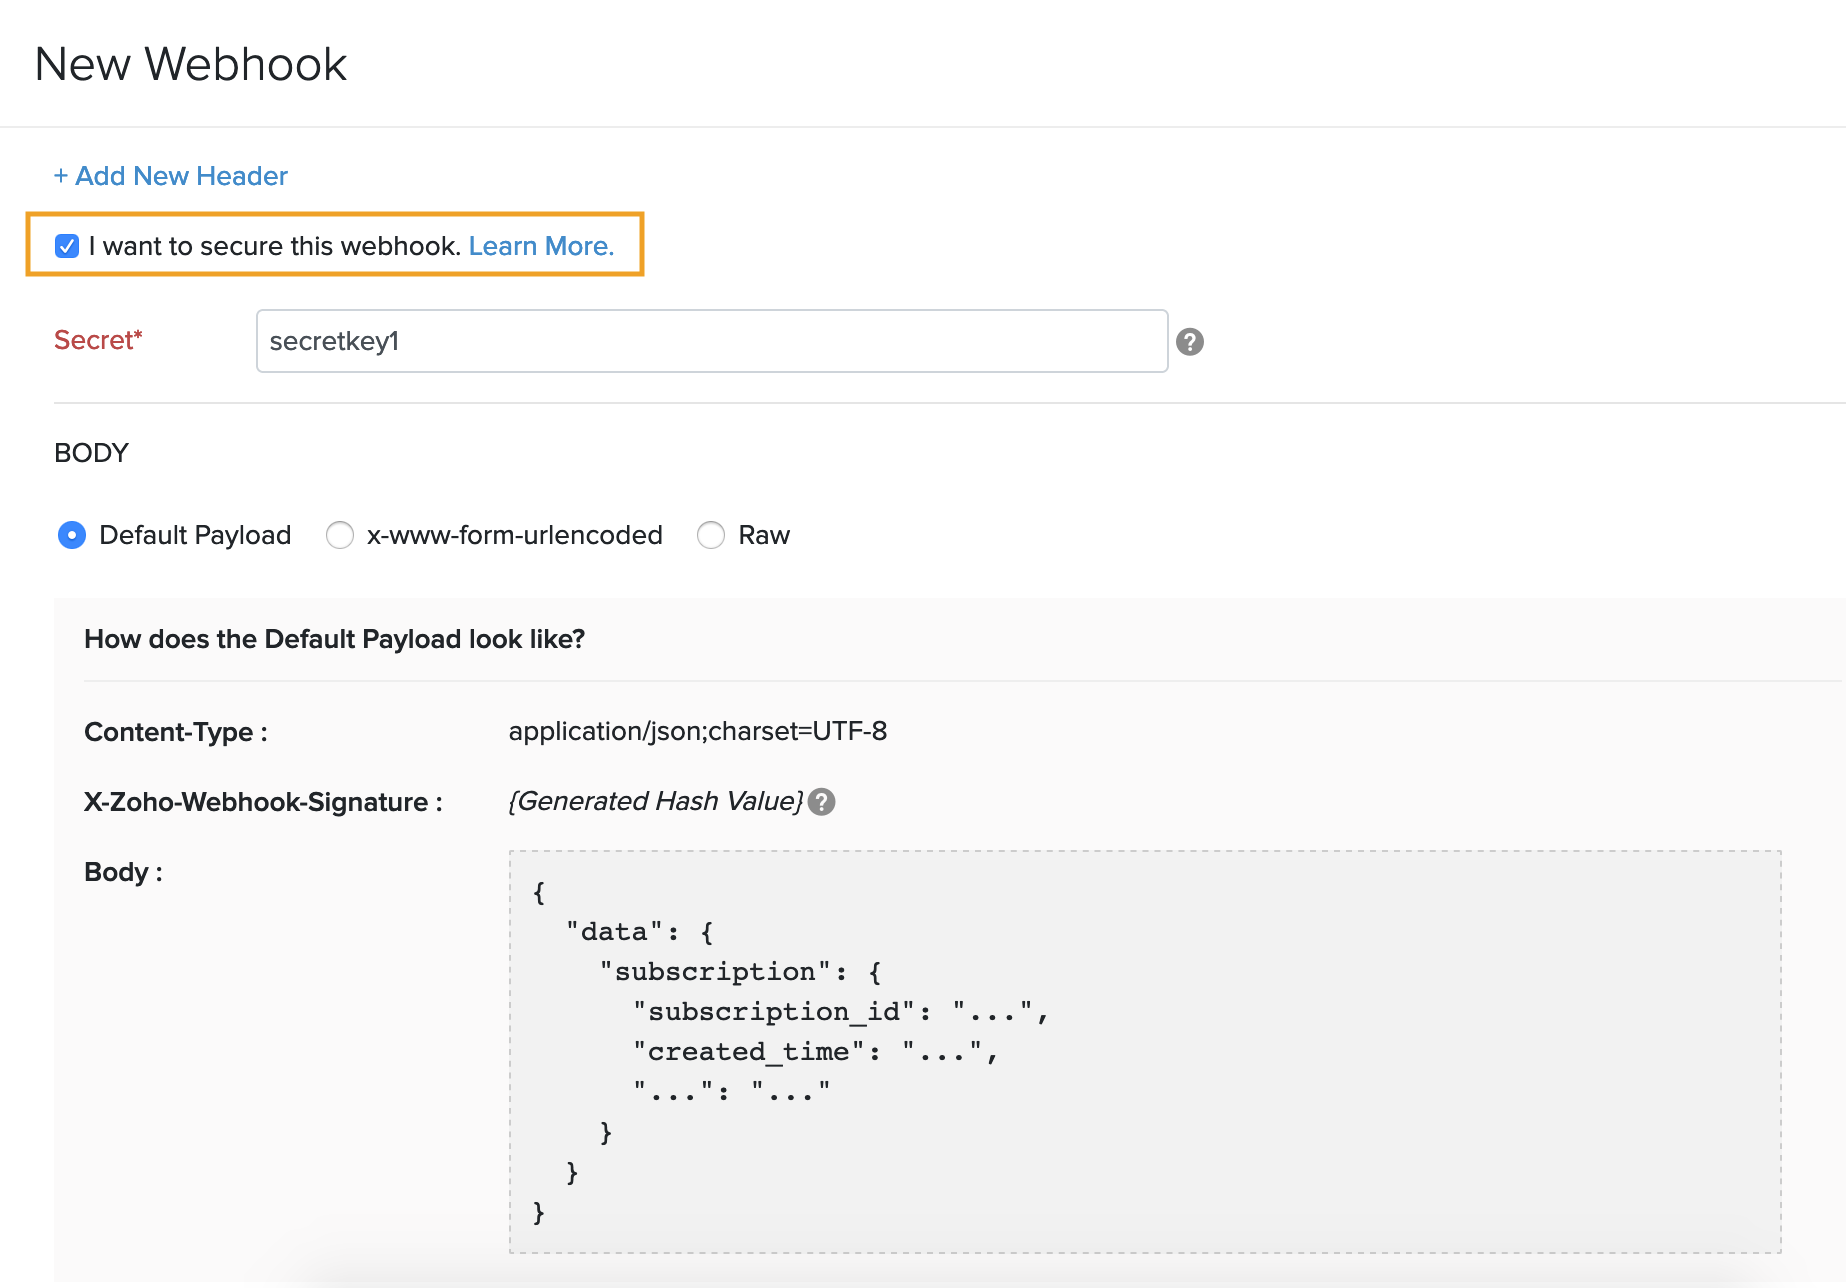Click the {Generated Hash Value} placeholder text
This screenshot has height=1288, width=1846.
click(x=655, y=801)
